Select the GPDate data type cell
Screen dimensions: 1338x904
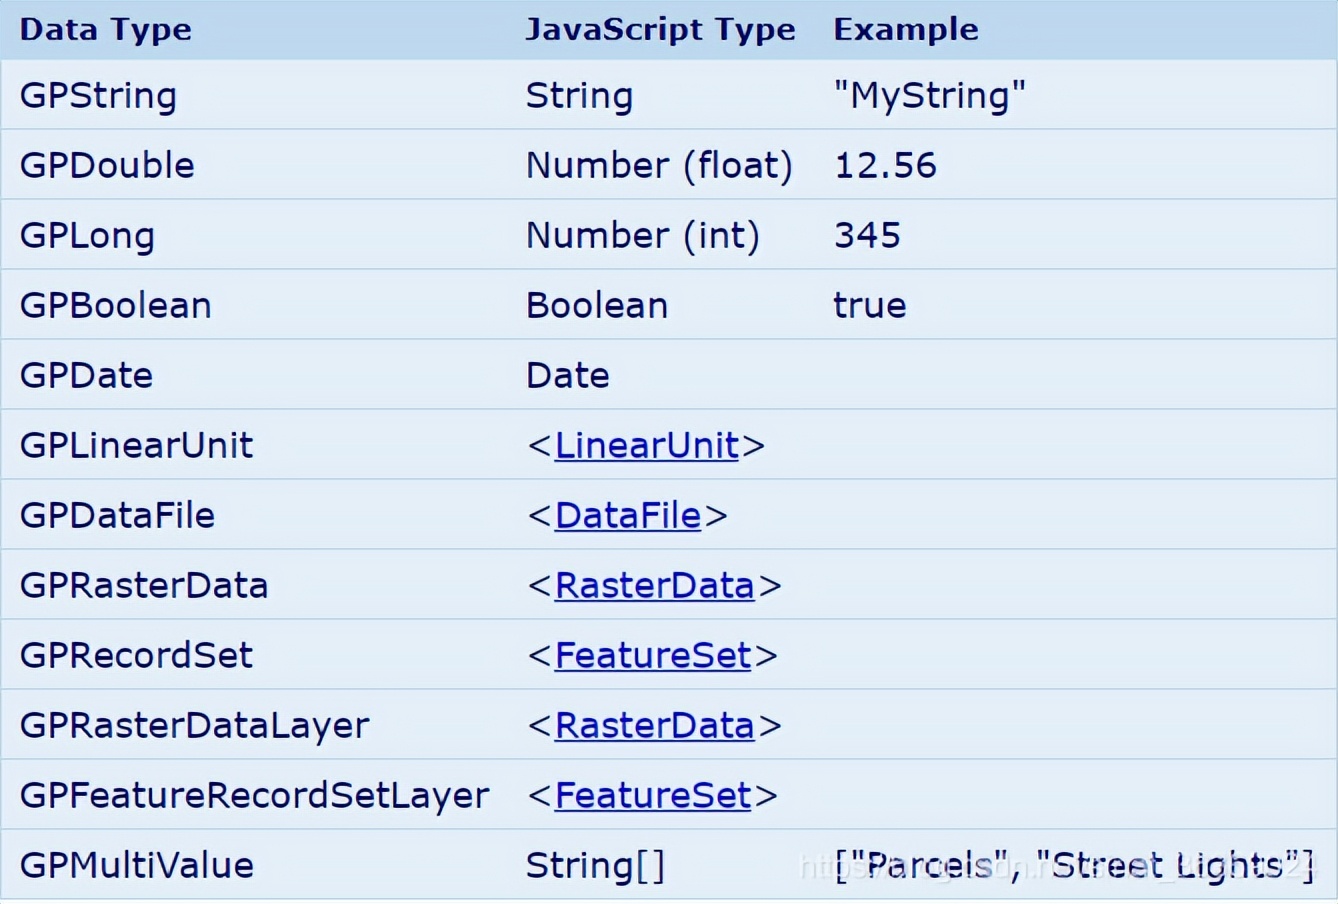coord(86,375)
